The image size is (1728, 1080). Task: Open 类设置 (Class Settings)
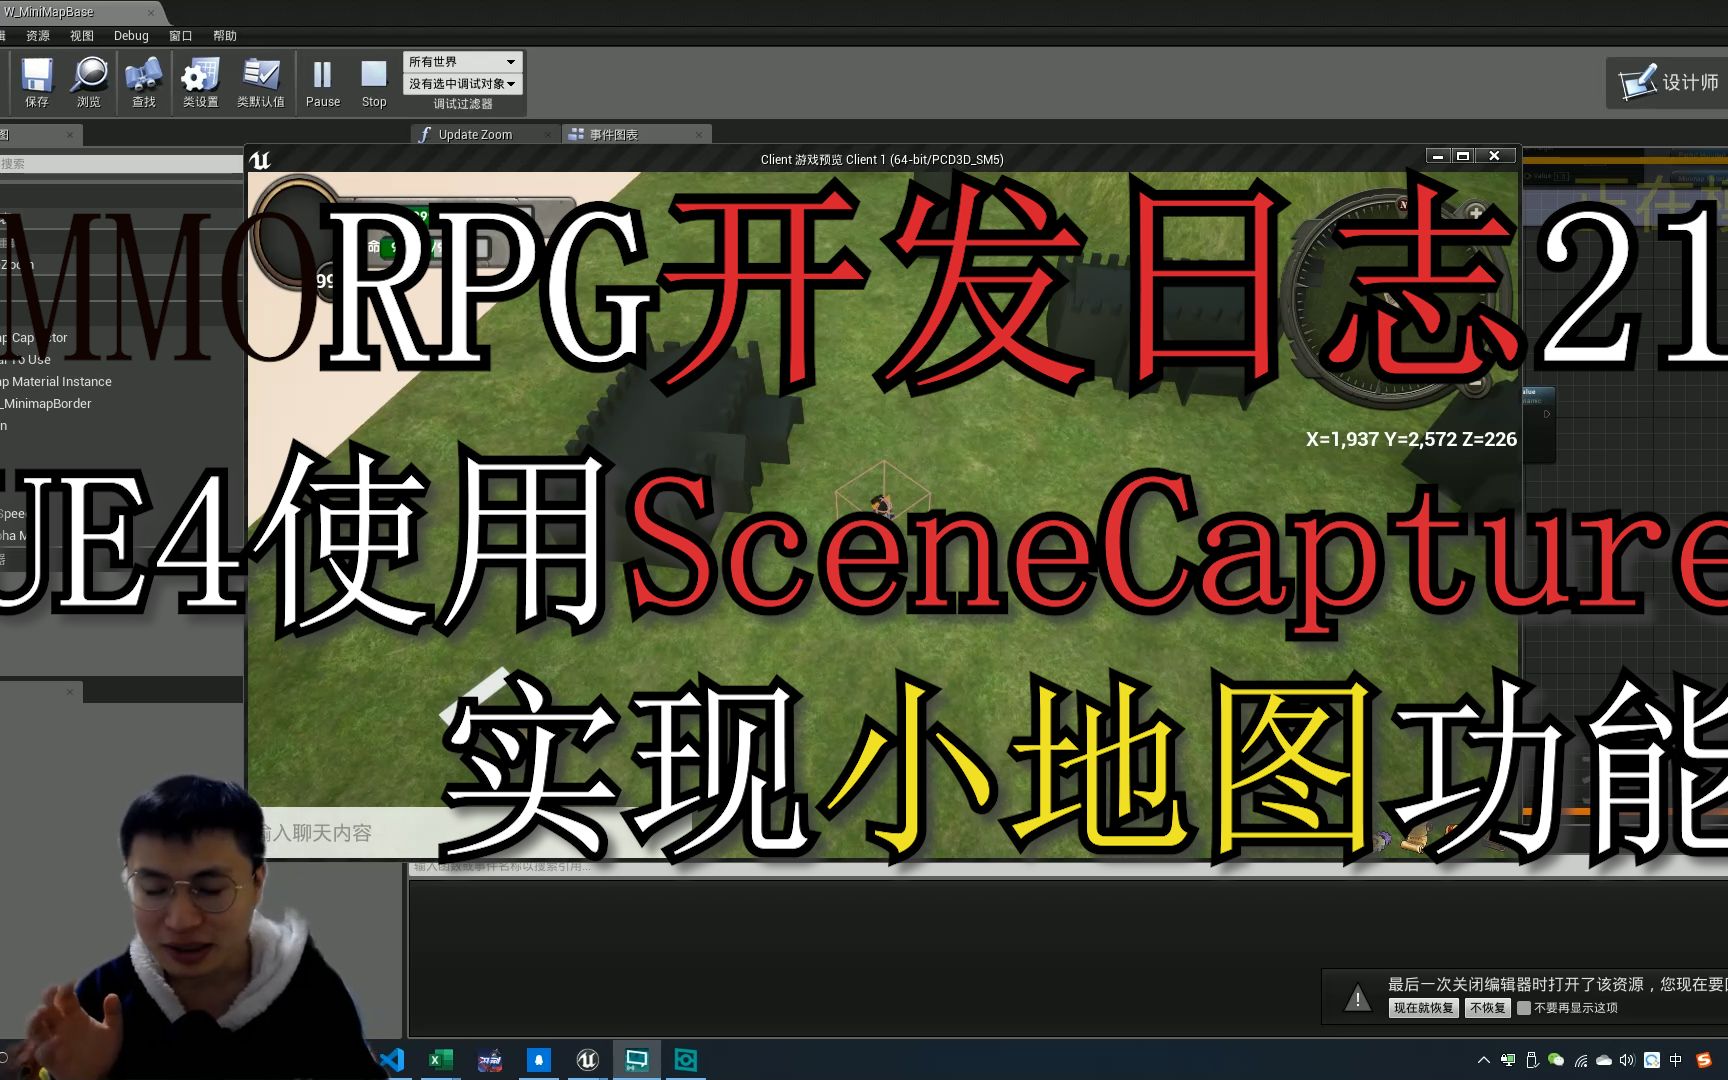tap(198, 82)
